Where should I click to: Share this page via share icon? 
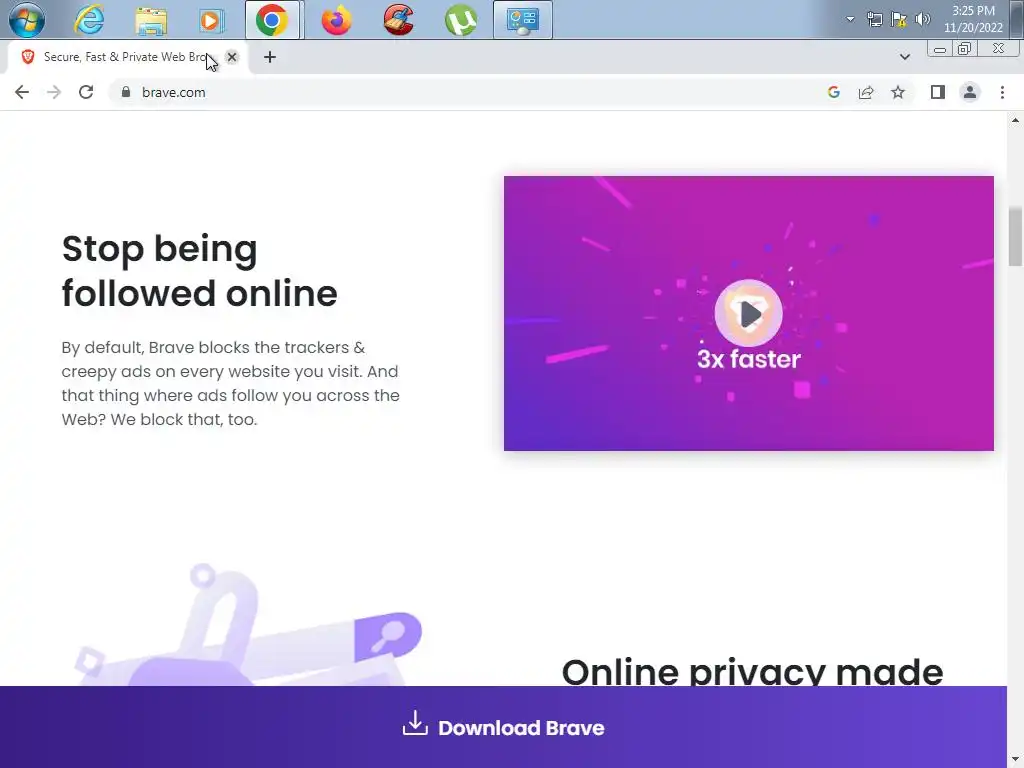[866, 92]
